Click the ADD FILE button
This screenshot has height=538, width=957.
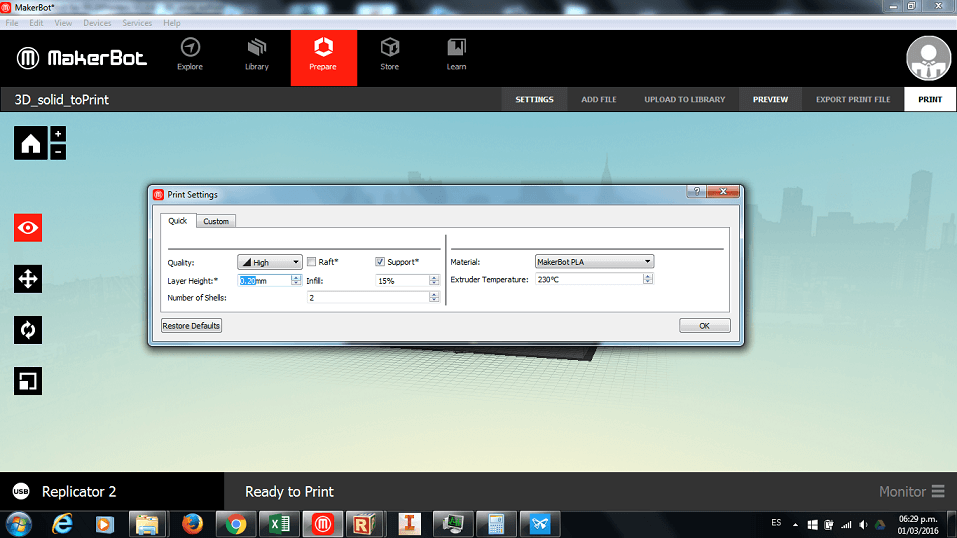pos(598,99)
